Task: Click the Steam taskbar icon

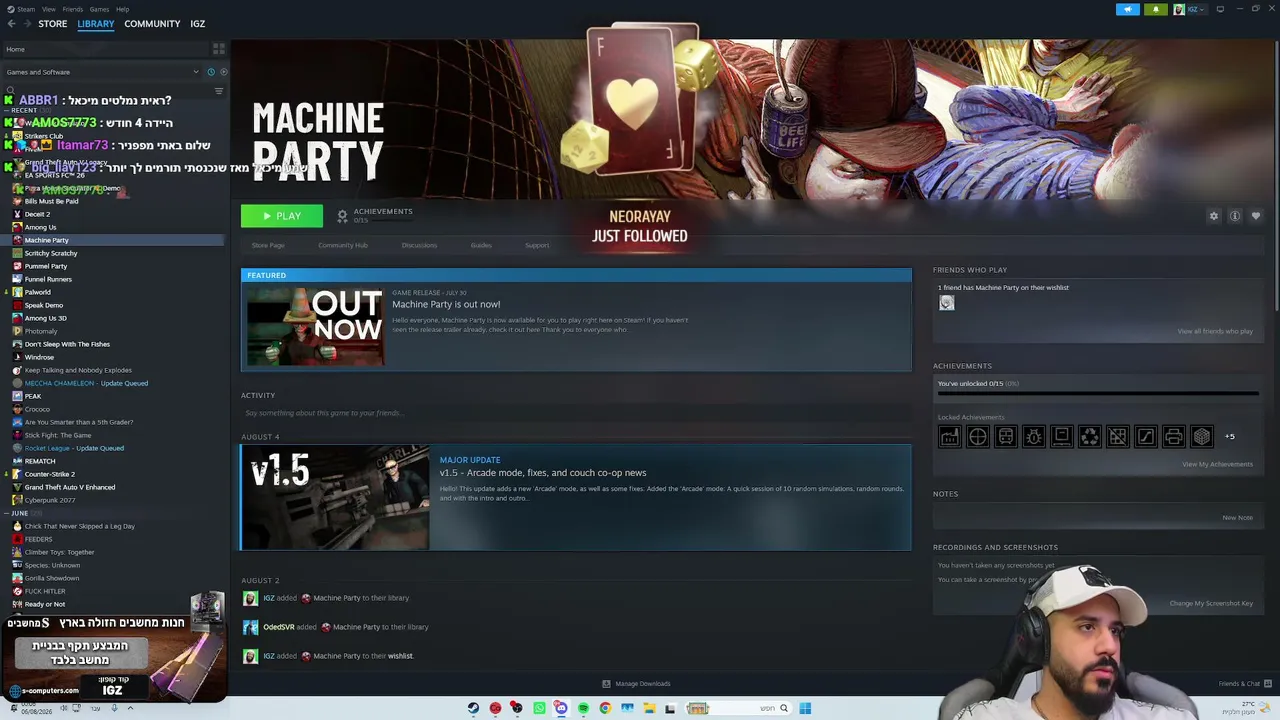Action: tap(473, 708)
